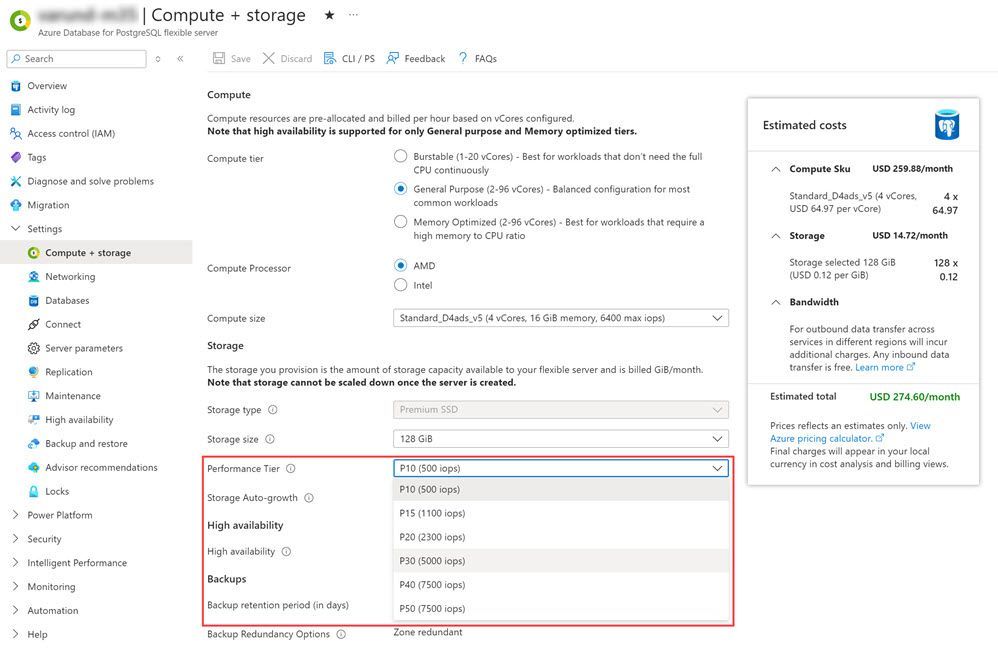Collapse the sidebar using the double-chevron icon
This screenshot has height=660, width=998.
pos(180,59)
